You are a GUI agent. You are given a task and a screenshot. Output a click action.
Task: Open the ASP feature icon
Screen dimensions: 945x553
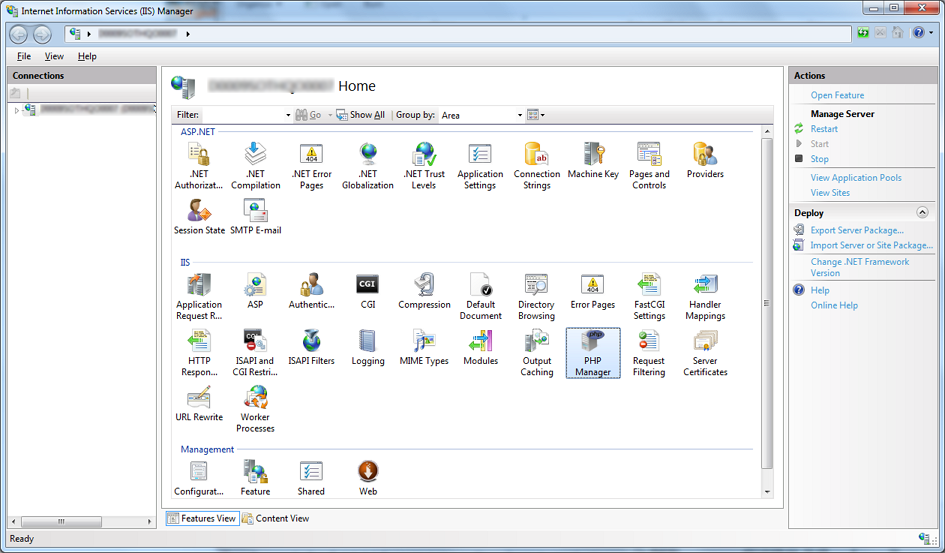click(x=256, y=292)
